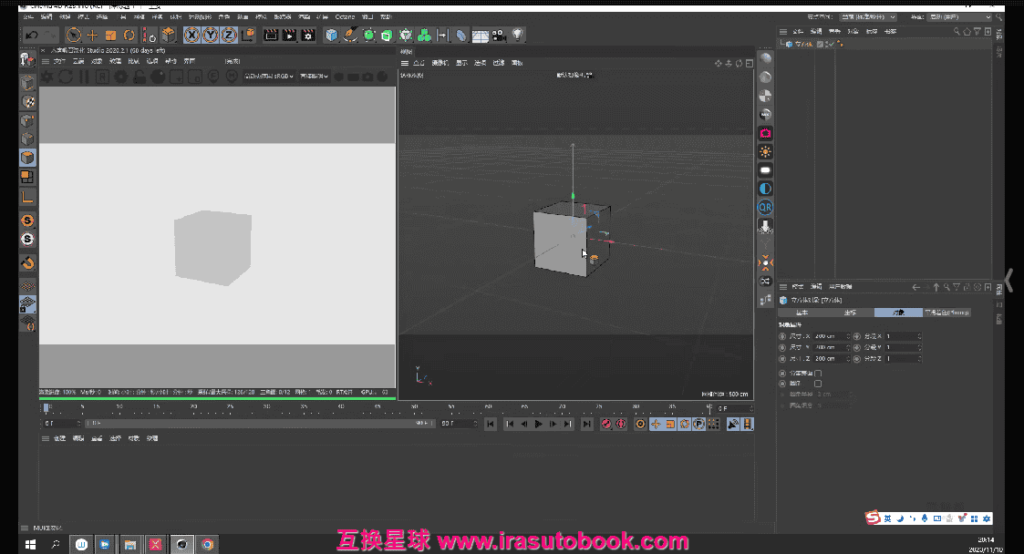Toggle Autokeying red button
The image size is (1024, 554).
point(621,424)
